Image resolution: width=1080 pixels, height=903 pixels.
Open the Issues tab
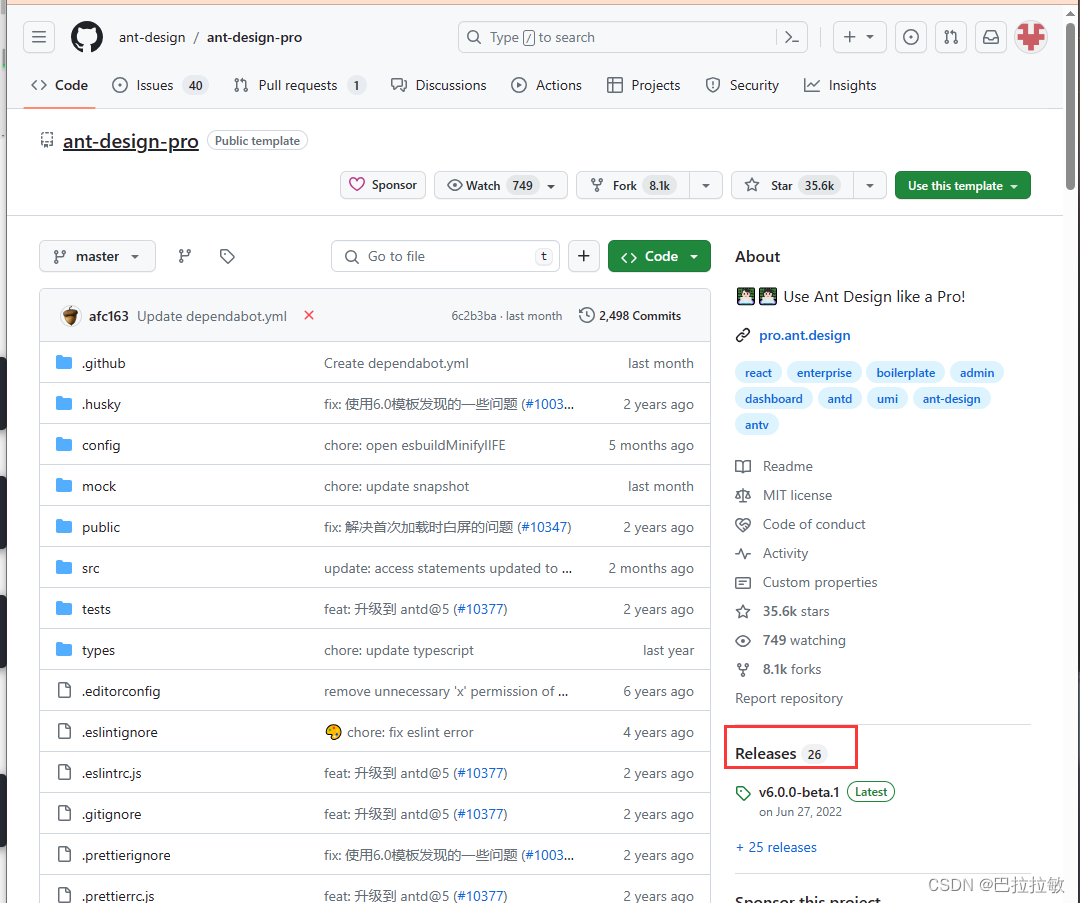[160, 85]
